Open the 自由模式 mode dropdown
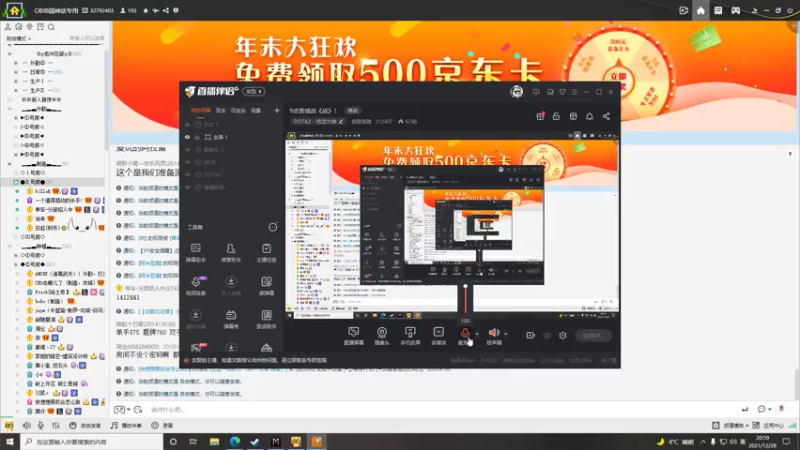 tap(18, 39)
